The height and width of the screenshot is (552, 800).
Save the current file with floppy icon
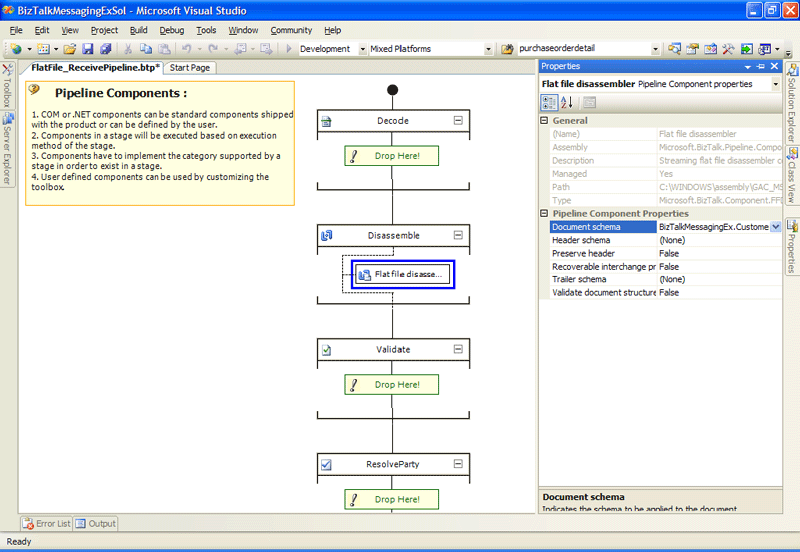[88, 49]
